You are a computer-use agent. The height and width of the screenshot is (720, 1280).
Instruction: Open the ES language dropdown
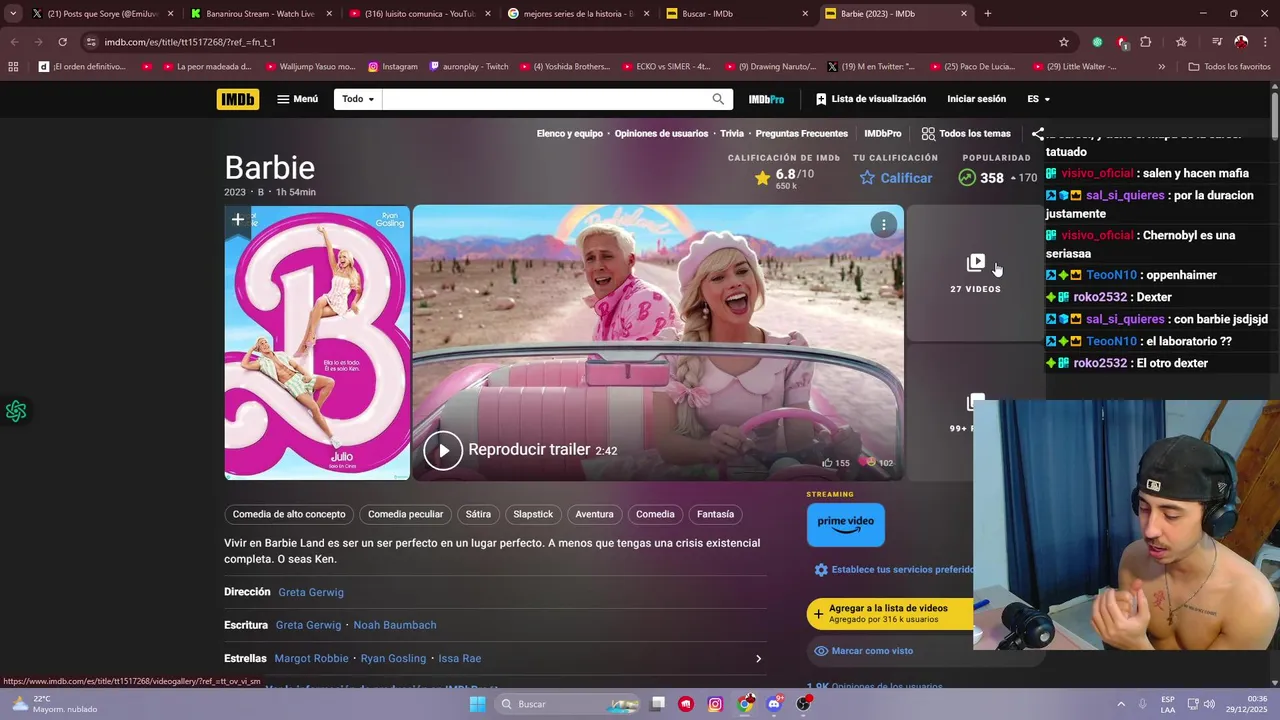pos(1038,99)
